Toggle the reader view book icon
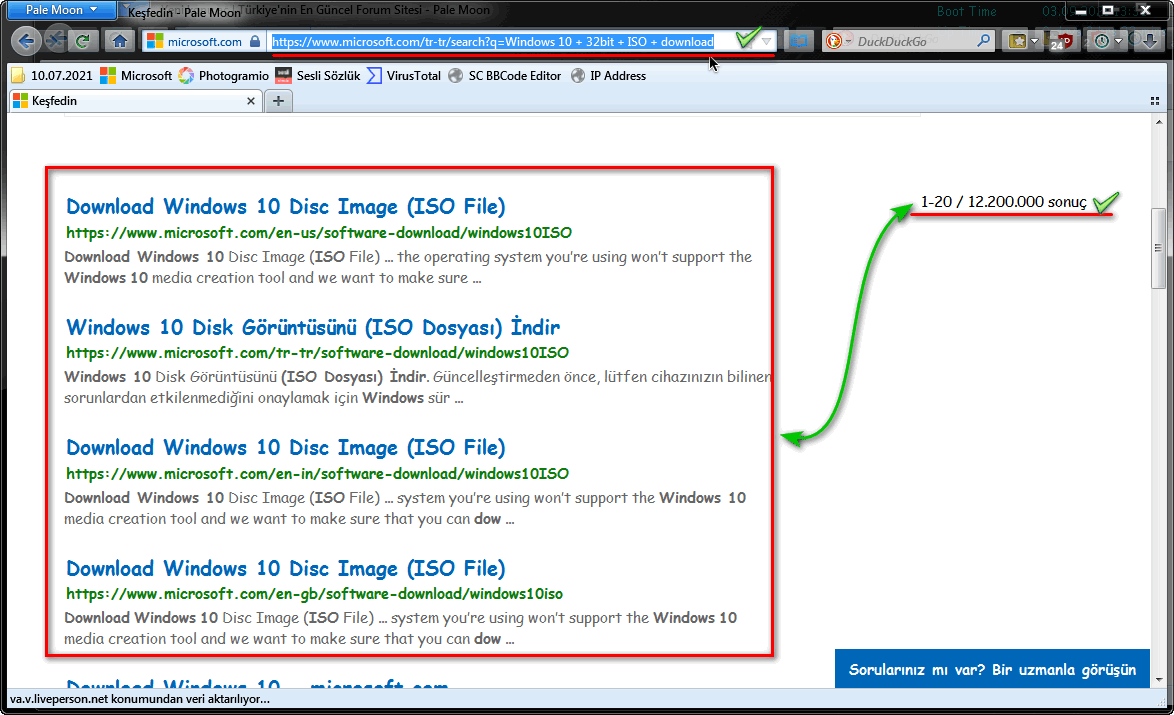This screenshot has width=1174, height=715. 799,41
